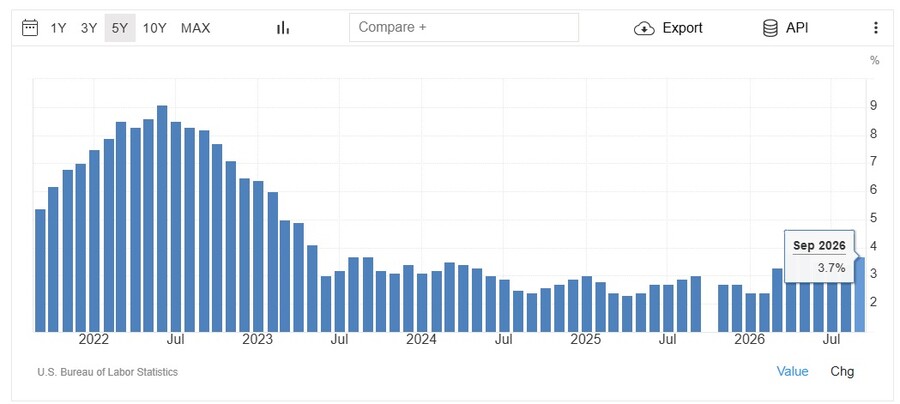Open the API link
This screenshot has height=404, width=900.
[x=797, y=28]
